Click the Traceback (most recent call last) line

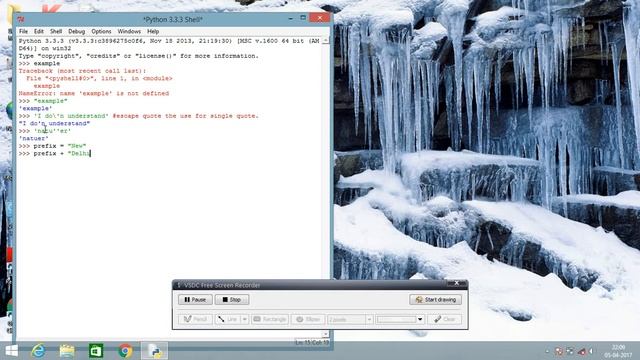click(82, 71)
